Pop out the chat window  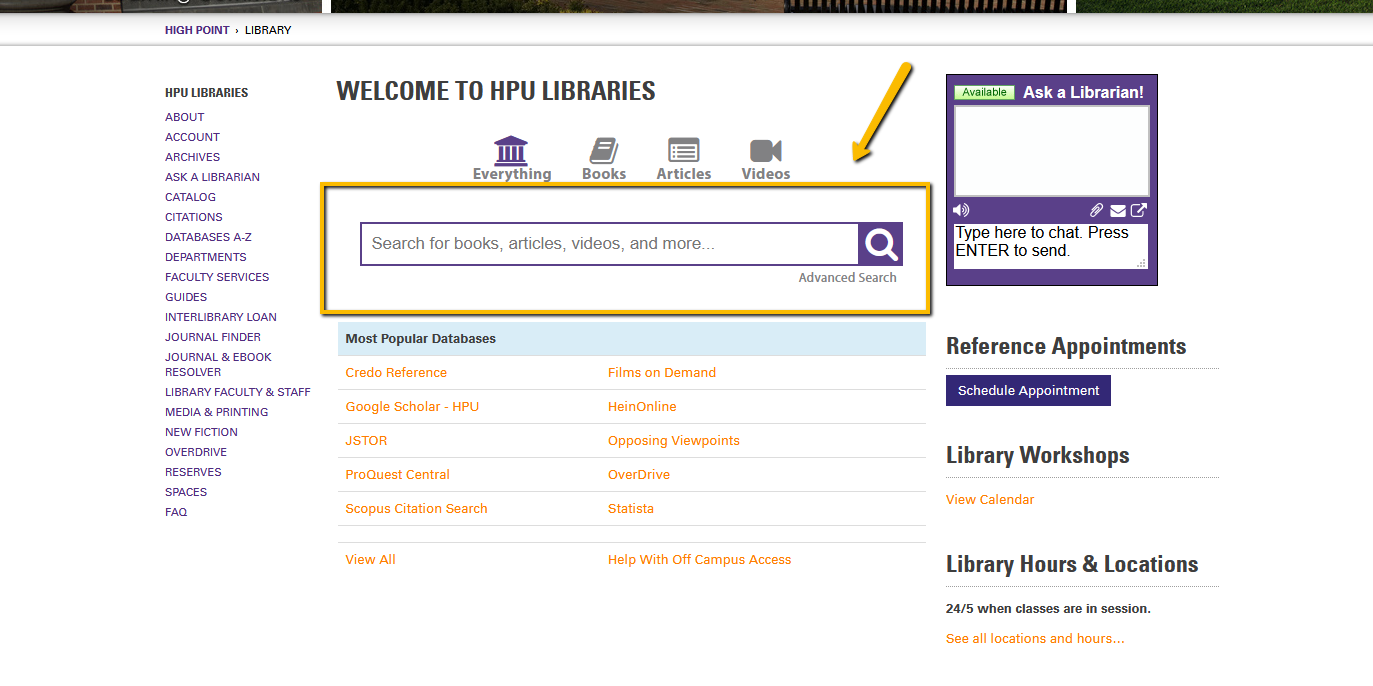(1139, 210)
